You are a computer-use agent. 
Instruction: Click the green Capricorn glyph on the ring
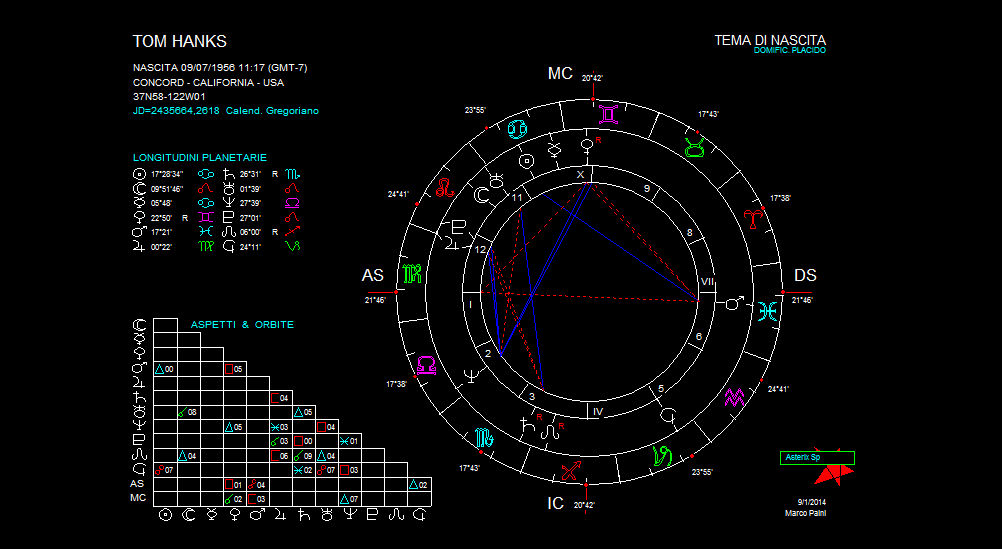pos(662,456)
